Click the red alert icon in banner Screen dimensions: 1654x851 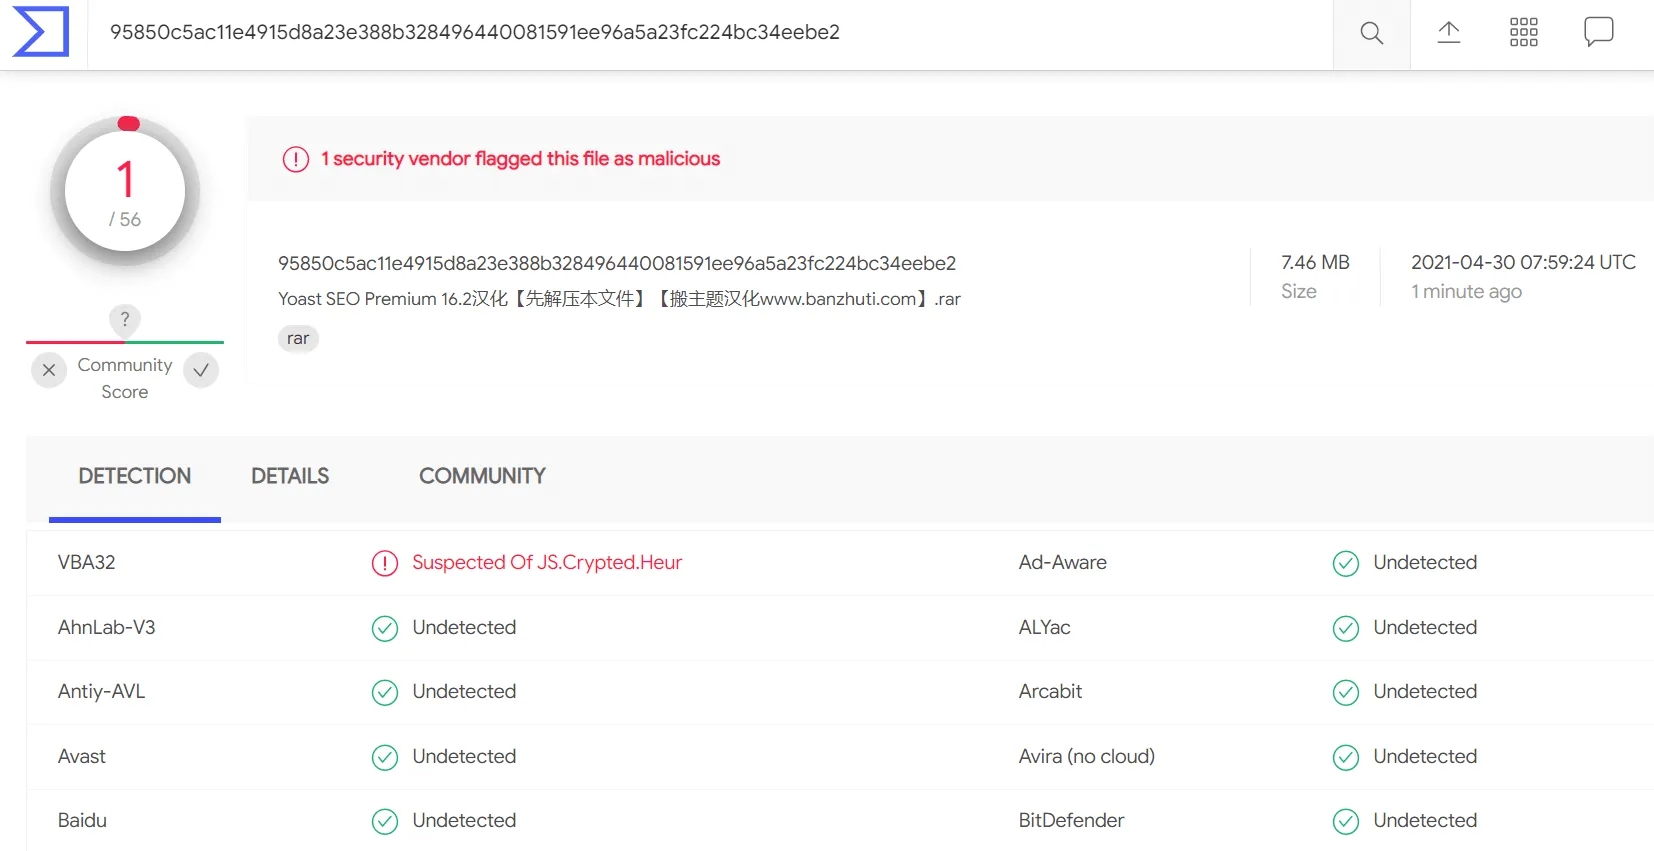tap(296, 159)
